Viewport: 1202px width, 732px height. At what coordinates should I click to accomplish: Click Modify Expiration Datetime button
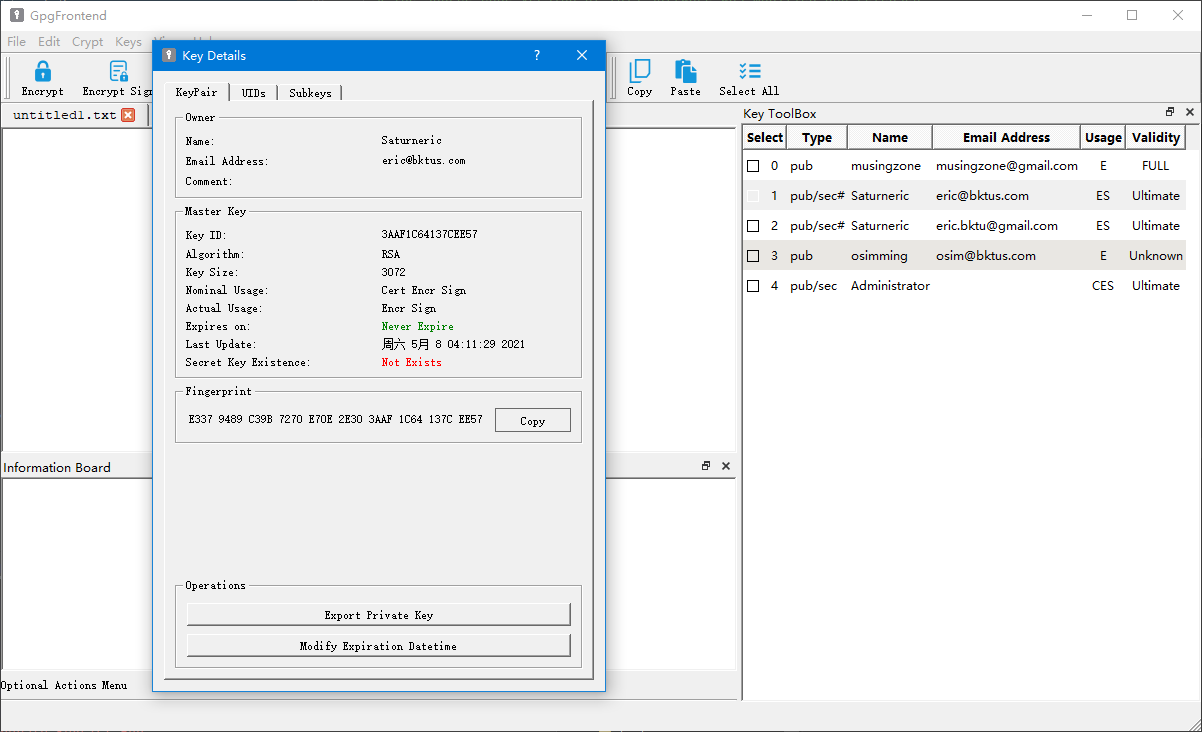[379, 646]
